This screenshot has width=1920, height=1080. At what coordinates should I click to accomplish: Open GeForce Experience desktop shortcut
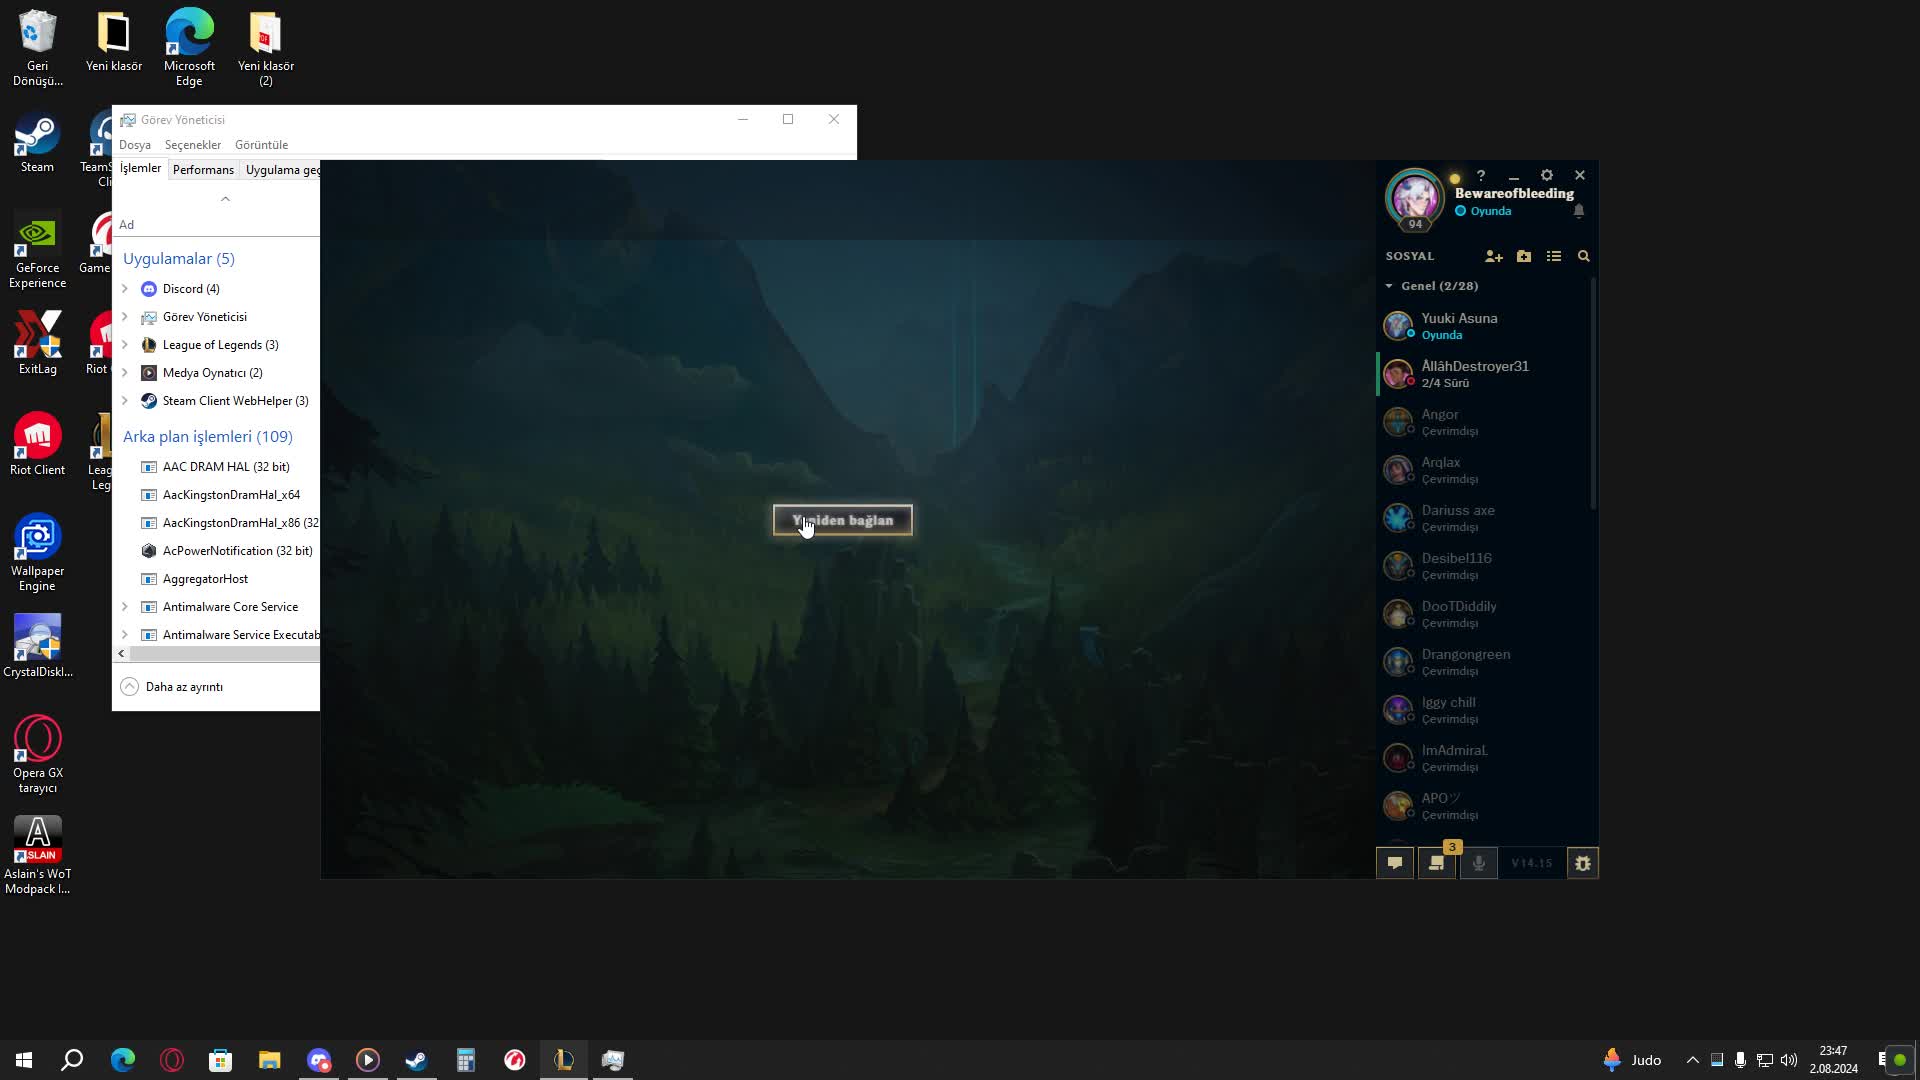pyautogui.click(x=37, y=250)
